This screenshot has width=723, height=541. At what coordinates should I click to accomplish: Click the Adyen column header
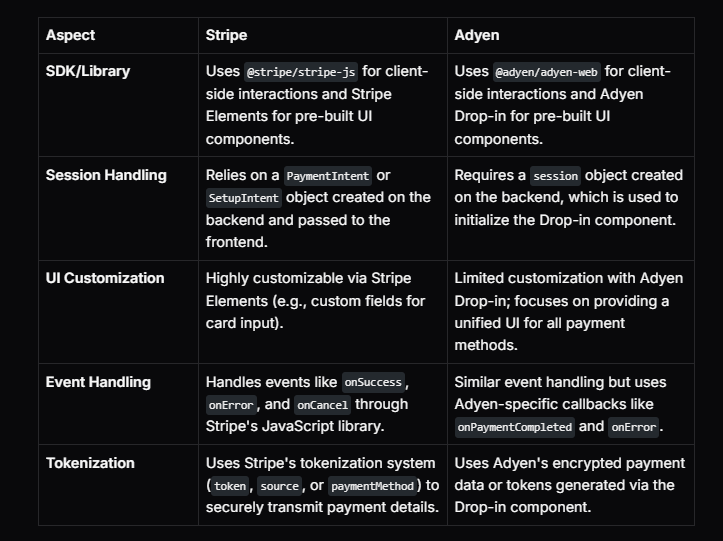(477, 35)
